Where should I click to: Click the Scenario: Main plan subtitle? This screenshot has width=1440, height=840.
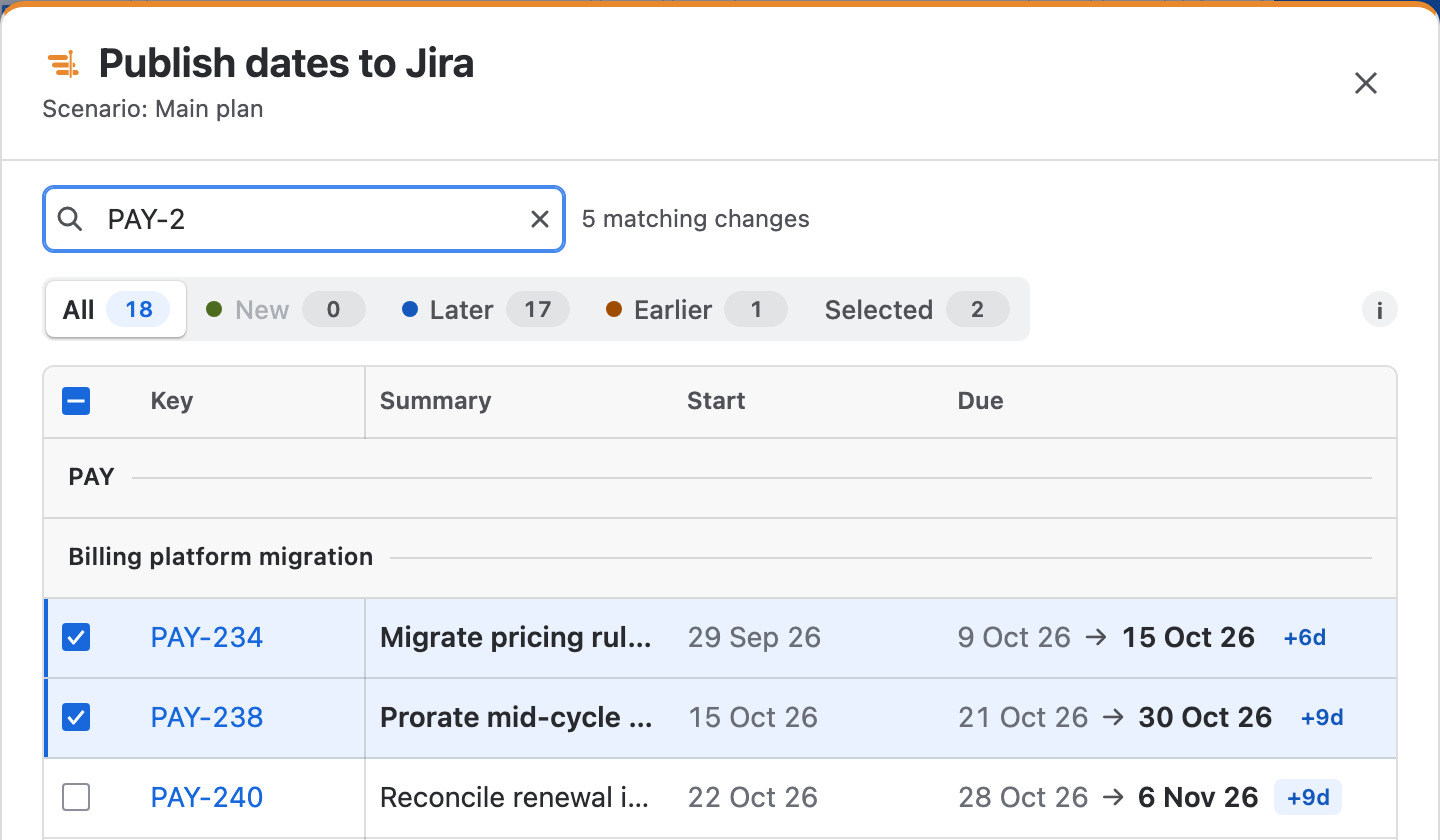click(153, 109)
